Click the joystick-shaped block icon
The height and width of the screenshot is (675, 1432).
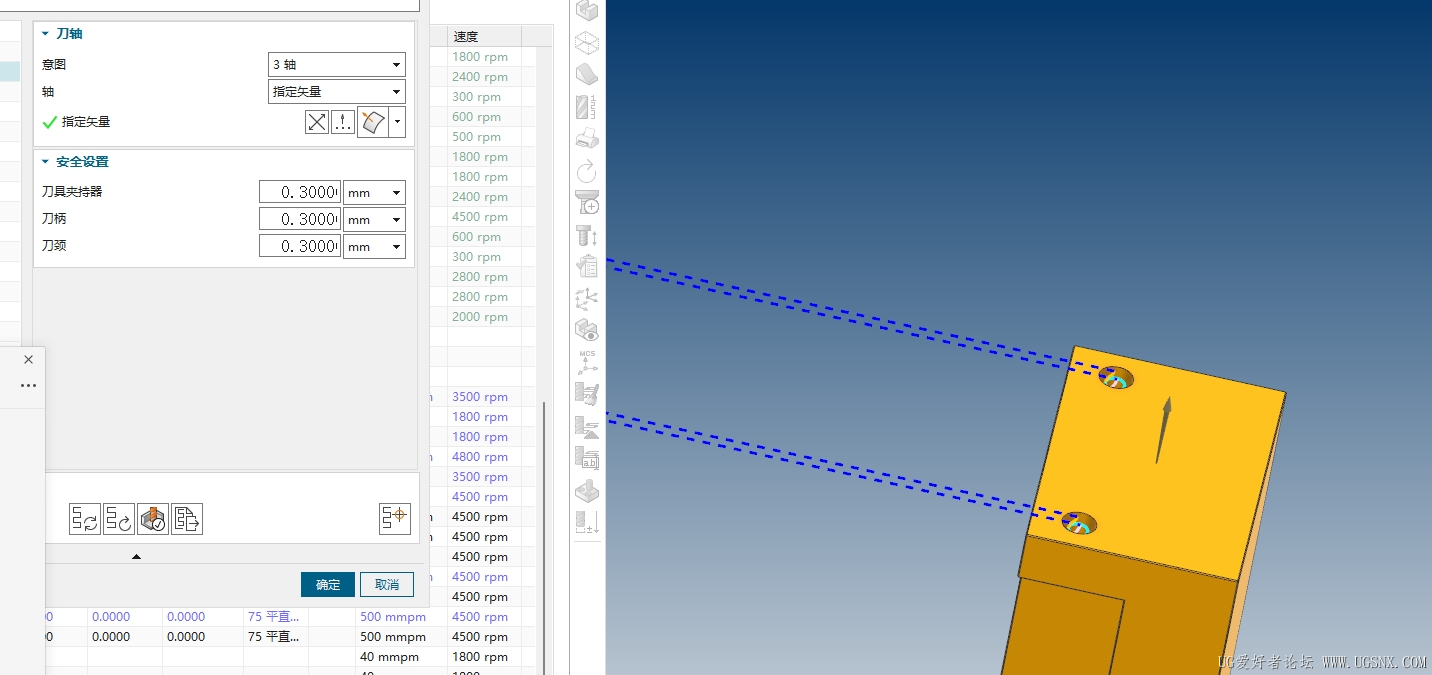tap(587, 490)
